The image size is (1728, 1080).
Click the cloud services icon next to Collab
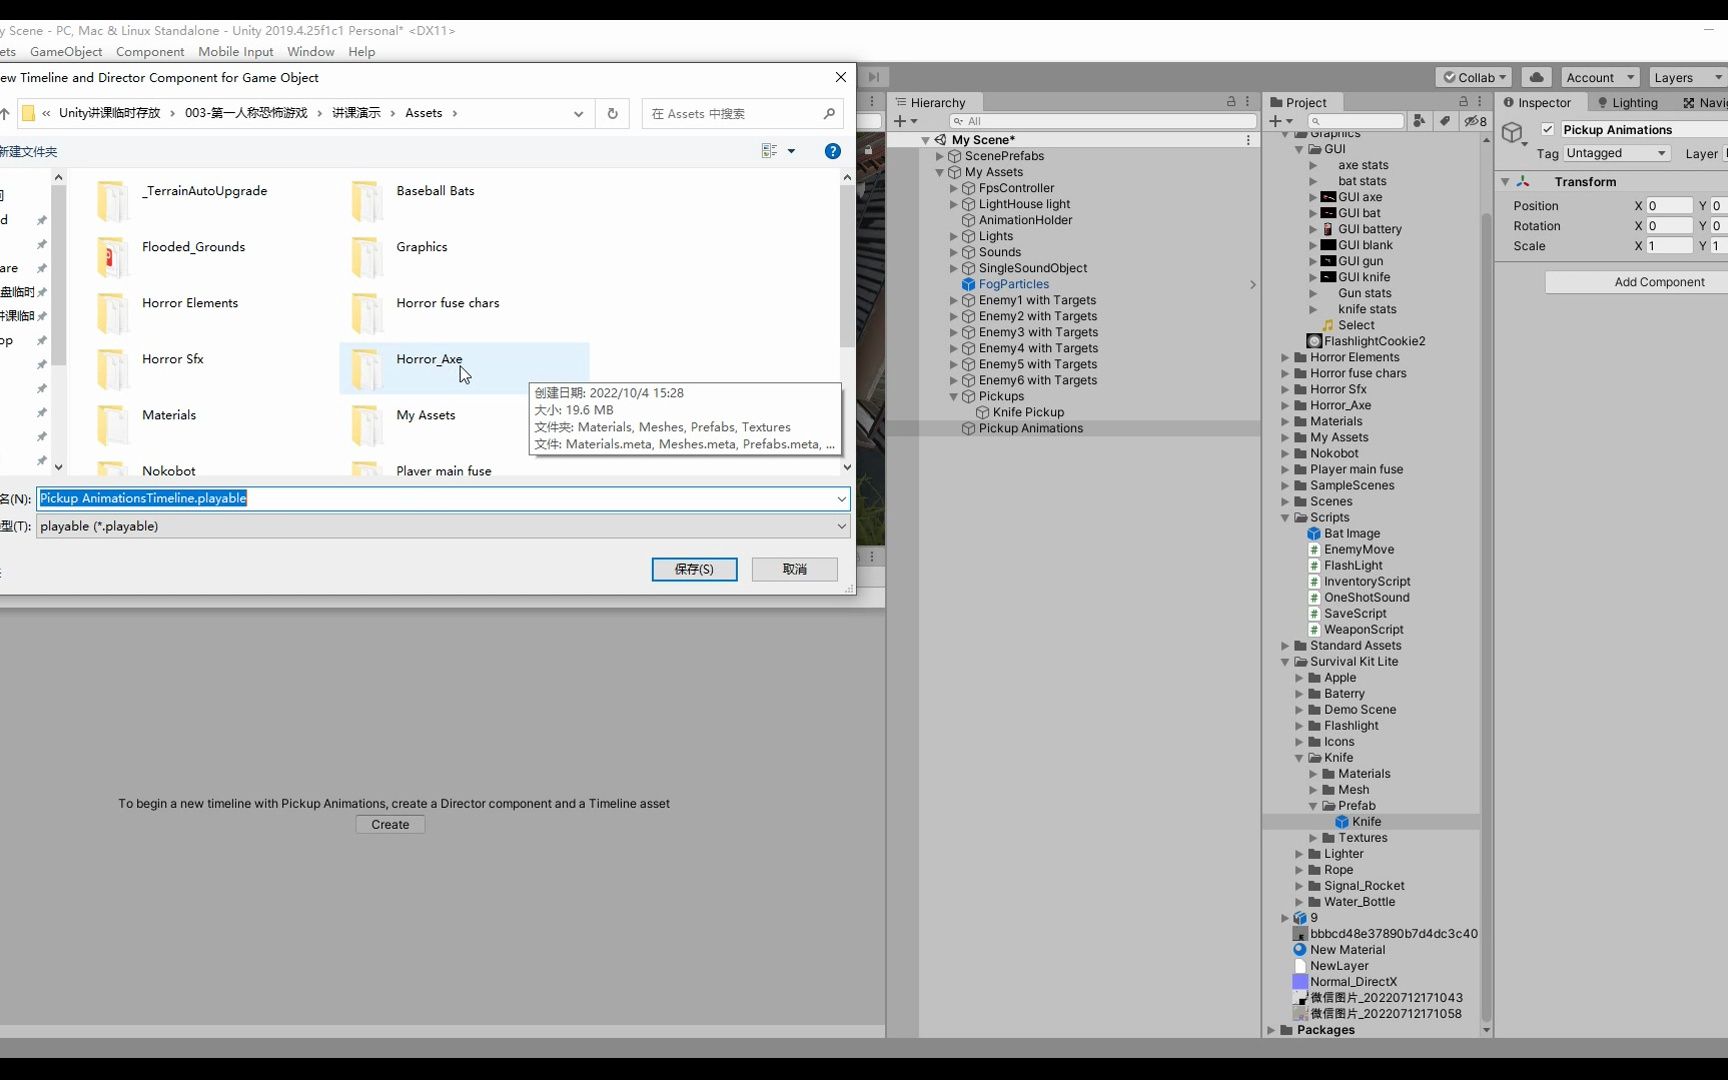coord(1536,77)
